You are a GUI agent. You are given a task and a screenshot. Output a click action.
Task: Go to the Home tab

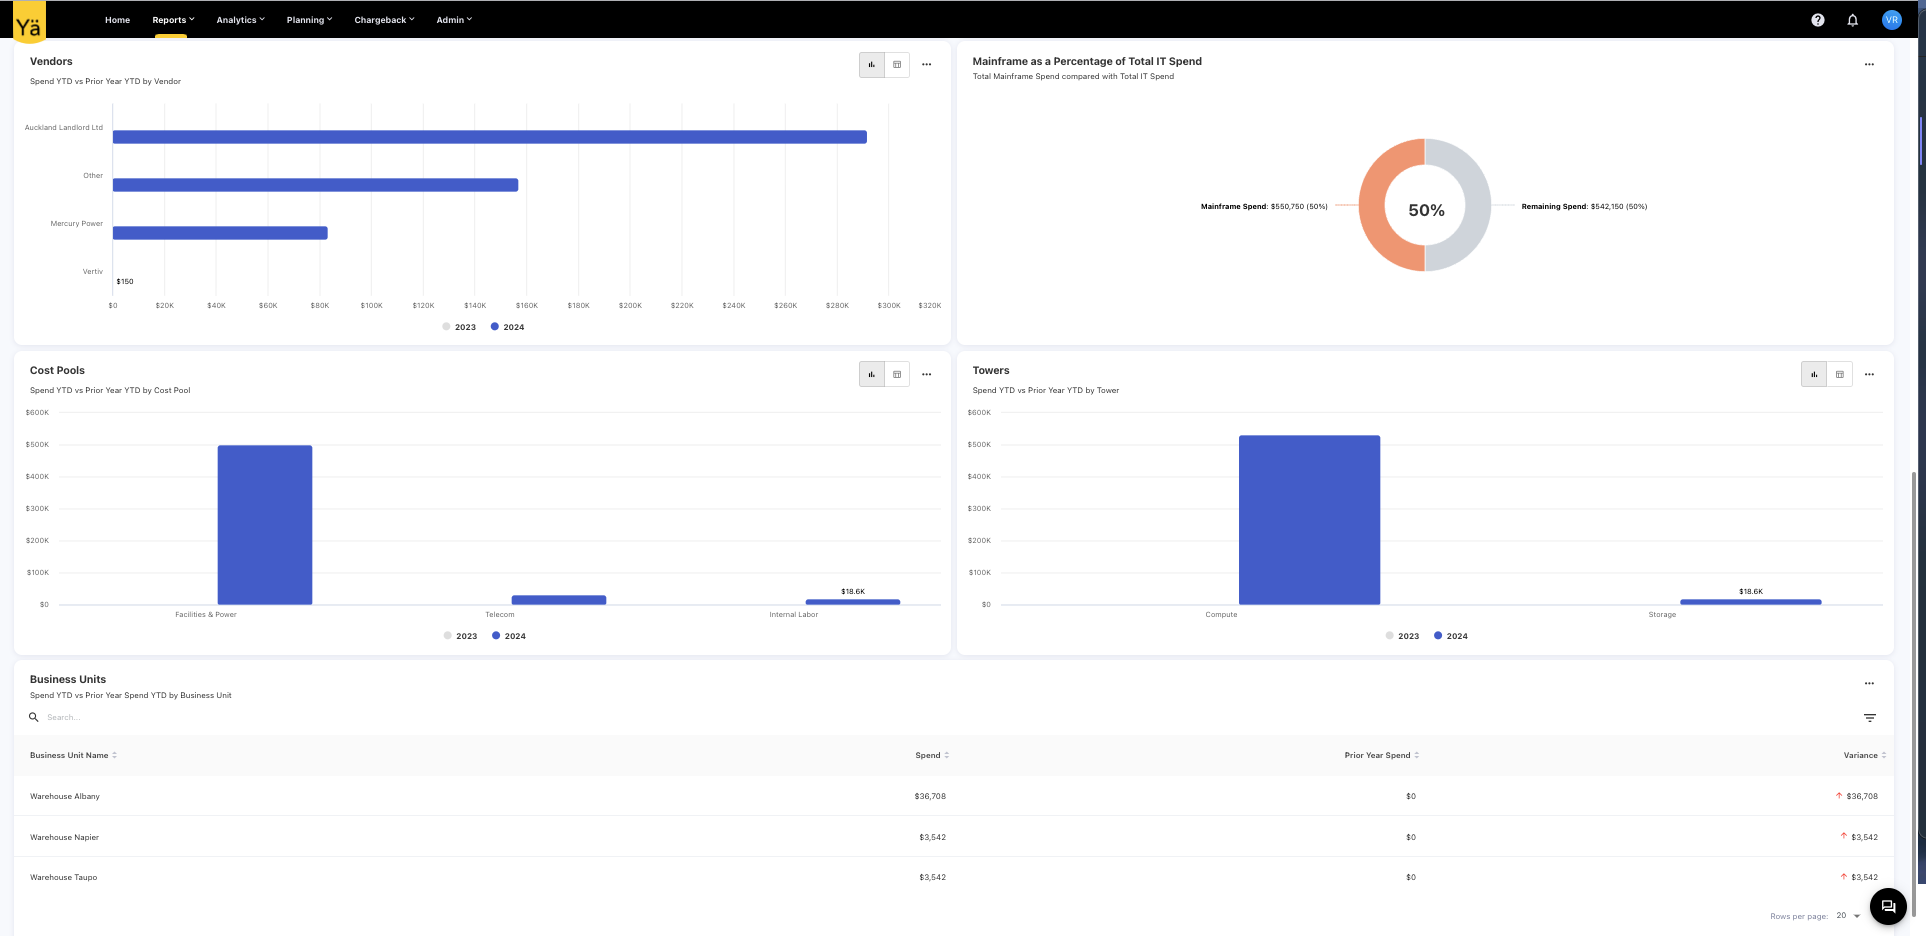click(117, 20)
